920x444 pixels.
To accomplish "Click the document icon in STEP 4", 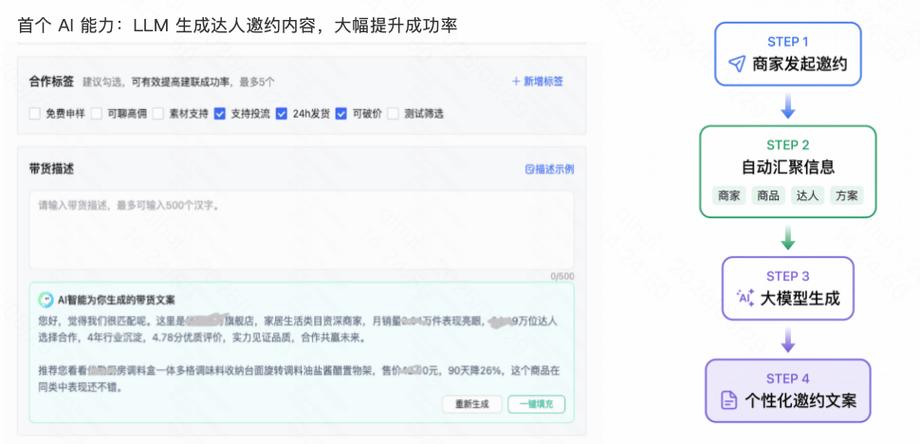I will (x=729, y=401).
